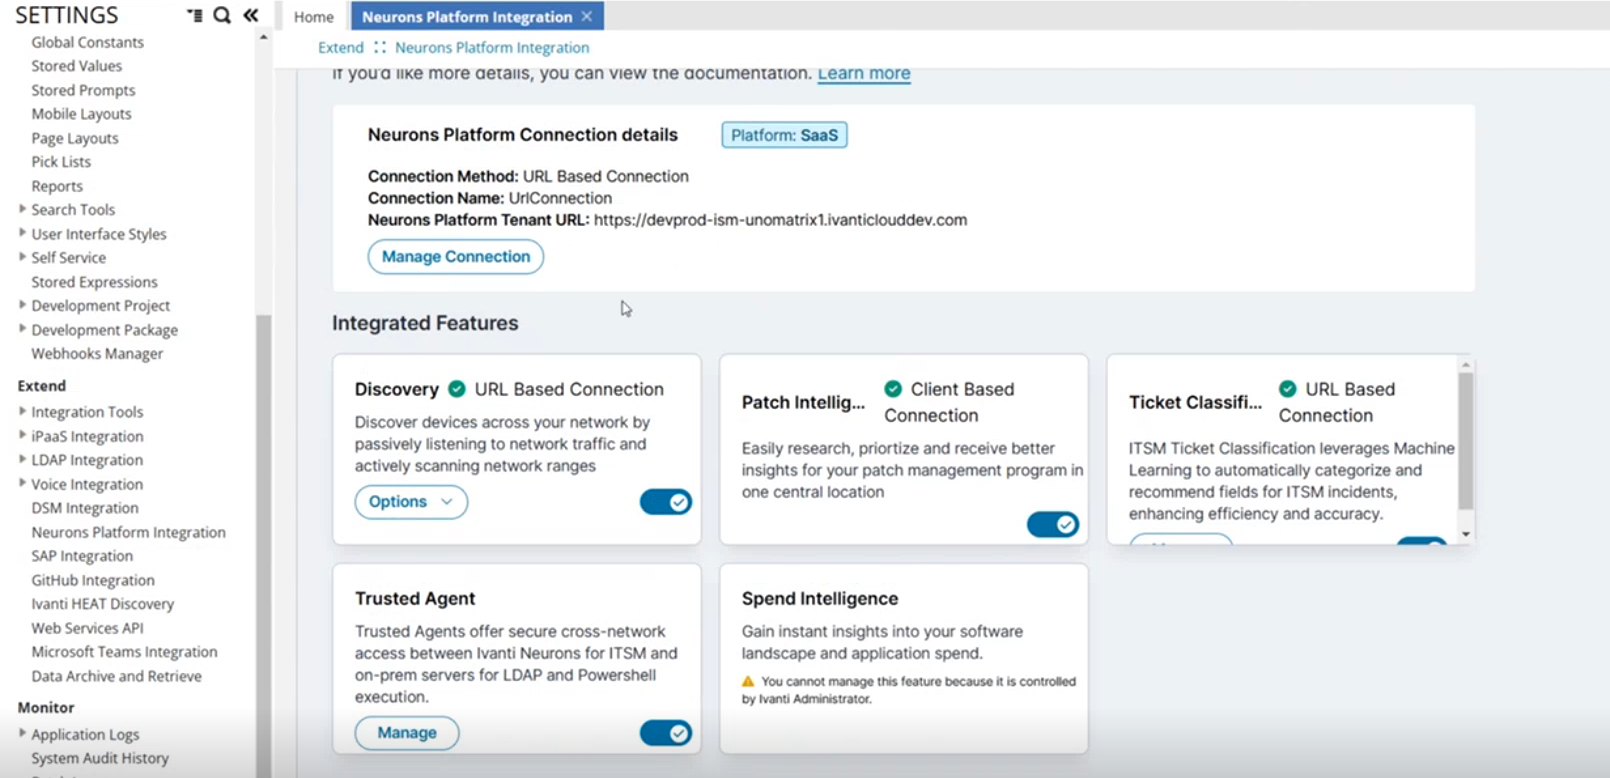Click the green check icon next to Discovery
This screenshot has height=778, width=1610.
click(457, 389)
